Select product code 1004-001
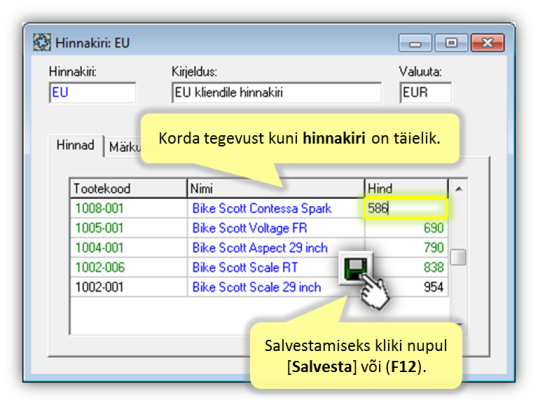The image size is (538, 405). 99,248
